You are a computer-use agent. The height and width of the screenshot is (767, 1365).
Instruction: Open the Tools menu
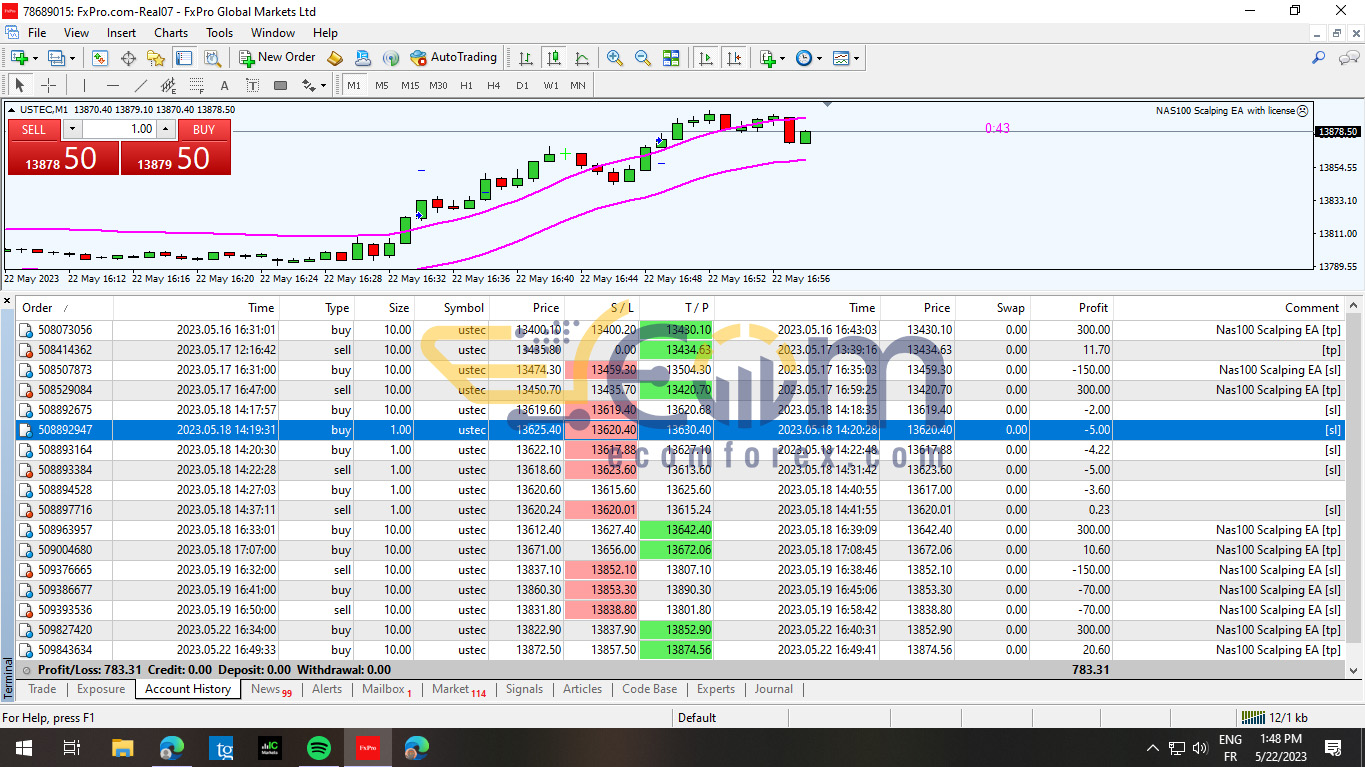219,33
